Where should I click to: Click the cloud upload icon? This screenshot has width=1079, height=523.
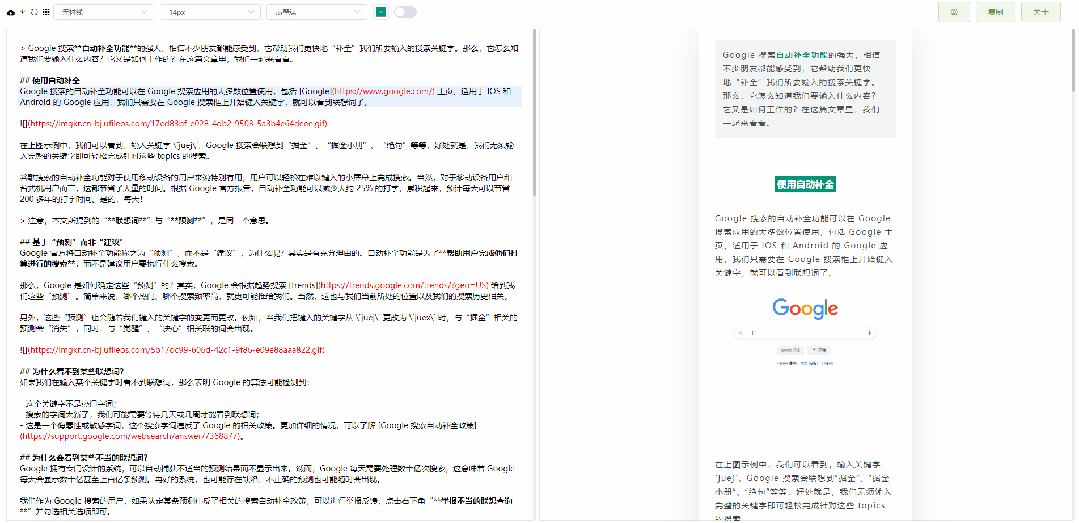(10, 12)
